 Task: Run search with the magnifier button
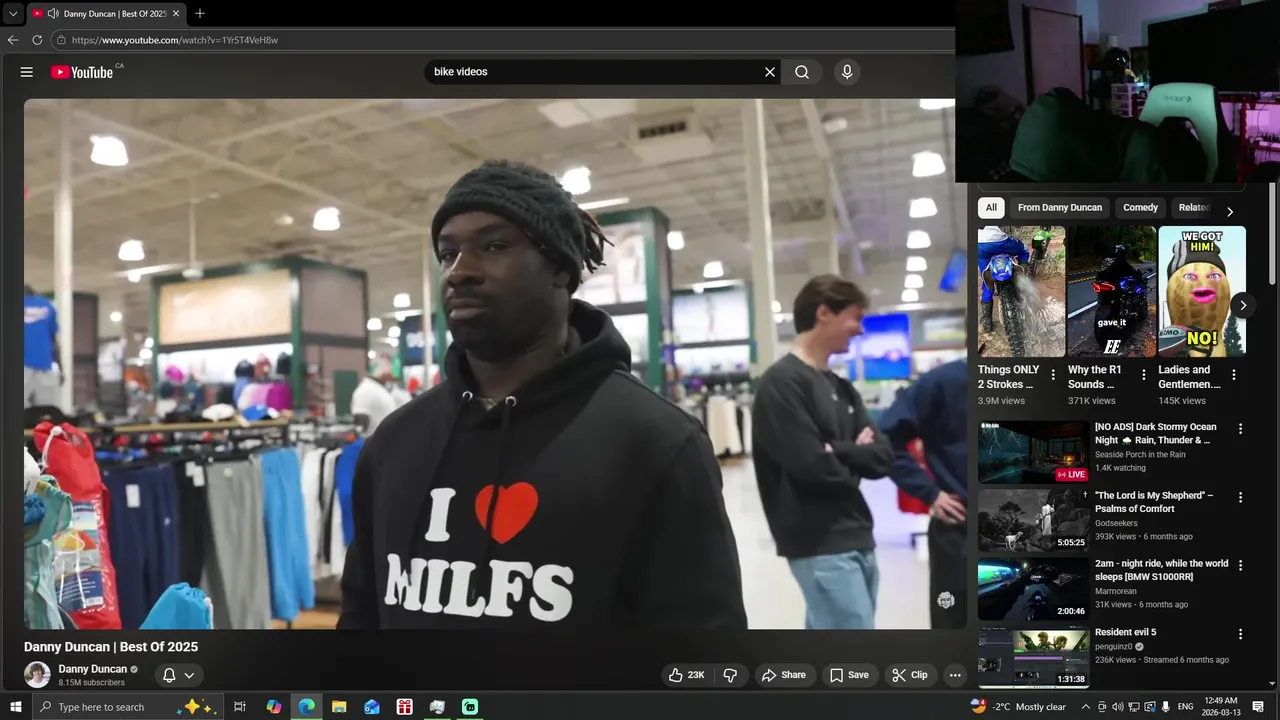tap(802, 72)
